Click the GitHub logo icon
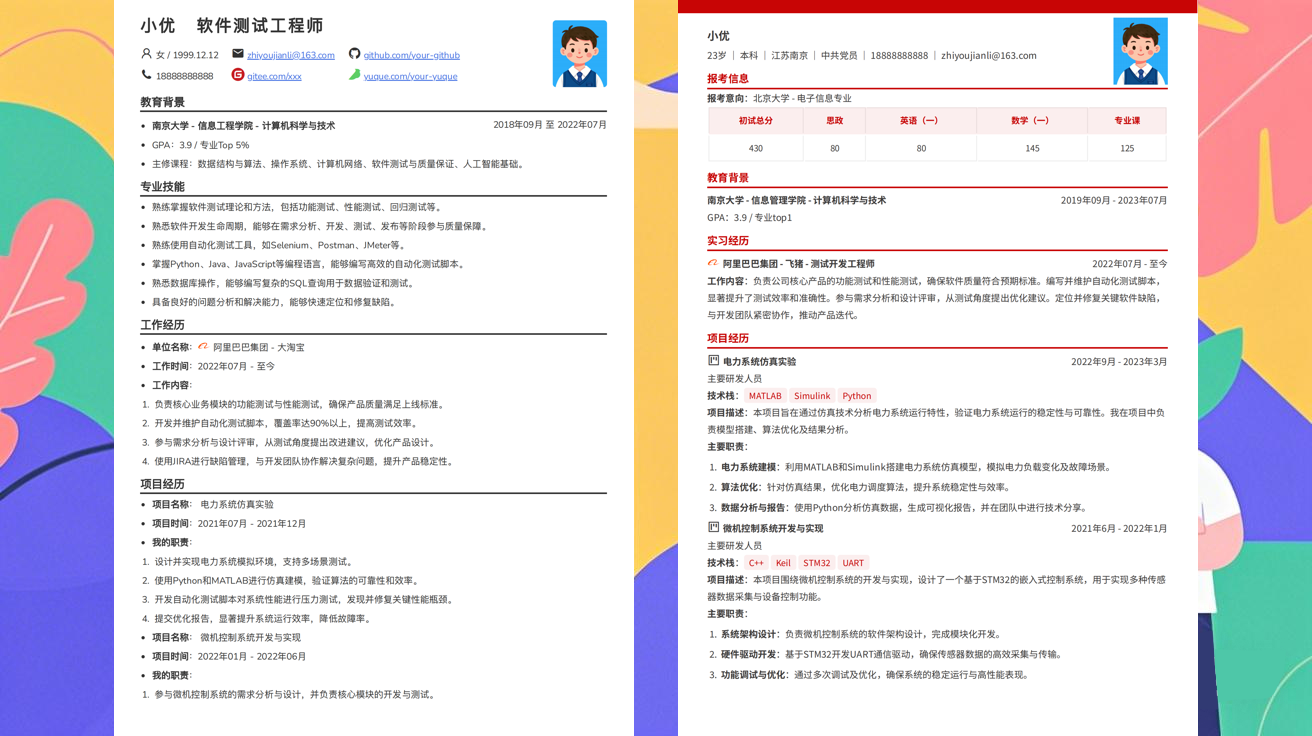1312x736 pixels. (x=354, y=54)
